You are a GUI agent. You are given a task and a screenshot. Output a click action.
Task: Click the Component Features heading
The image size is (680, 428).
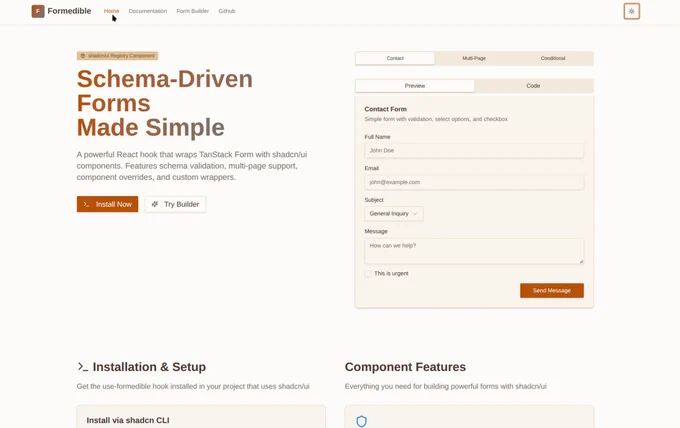click(405, 367)
